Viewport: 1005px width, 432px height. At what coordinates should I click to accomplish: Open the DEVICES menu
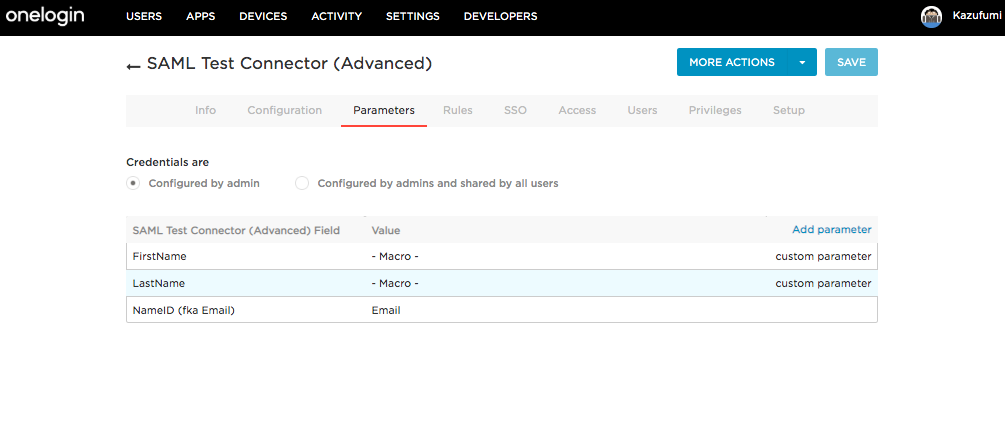coord(263,17)
